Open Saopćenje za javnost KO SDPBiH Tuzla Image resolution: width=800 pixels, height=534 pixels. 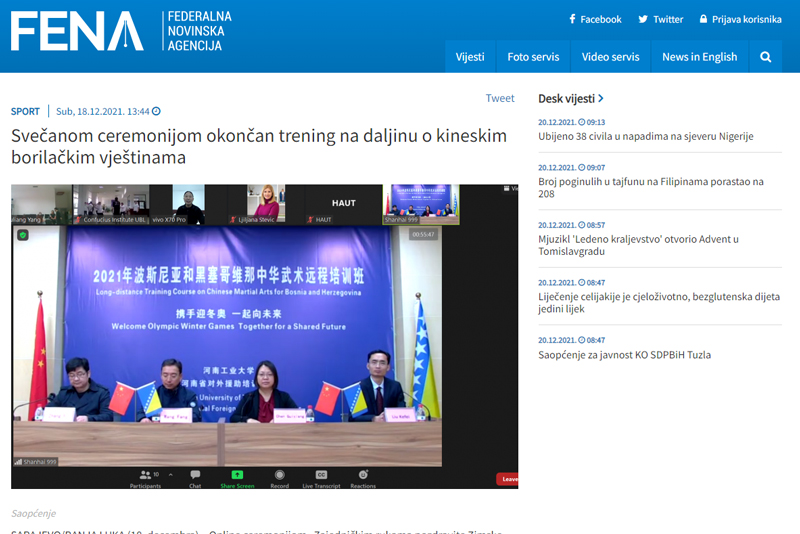click(x=624, y=355)
